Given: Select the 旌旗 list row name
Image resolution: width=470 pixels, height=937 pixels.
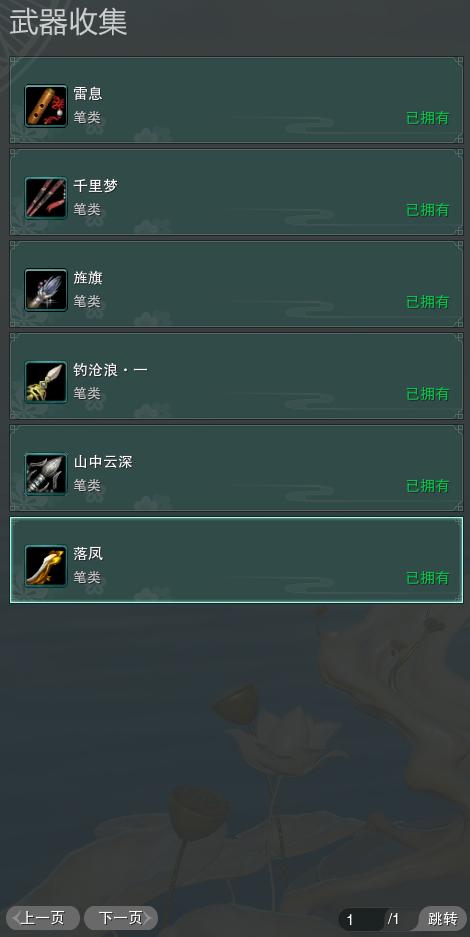Looking at the screenshot, I should pos(88,277).
